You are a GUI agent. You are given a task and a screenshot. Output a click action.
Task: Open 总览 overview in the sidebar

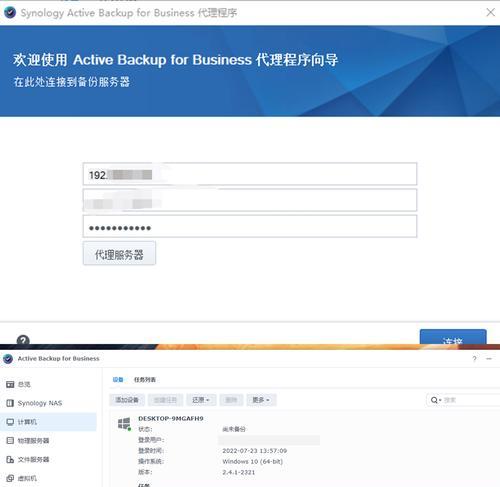point(19,384)
